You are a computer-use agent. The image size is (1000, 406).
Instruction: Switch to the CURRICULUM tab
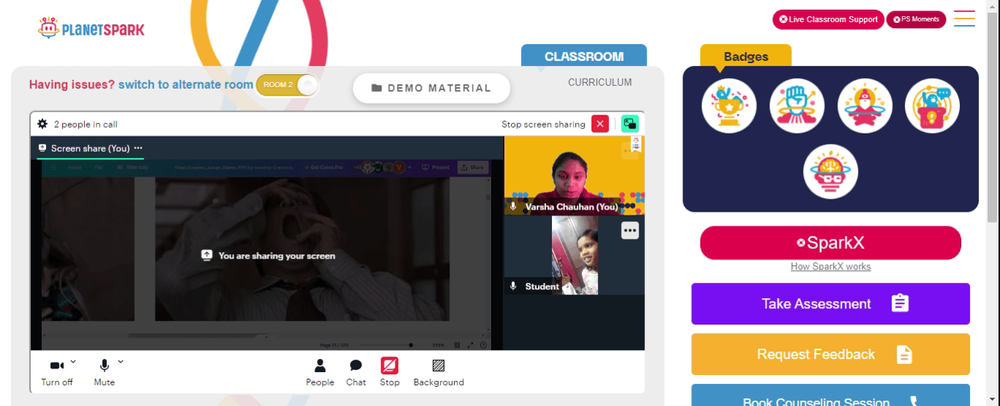point(599,82)
